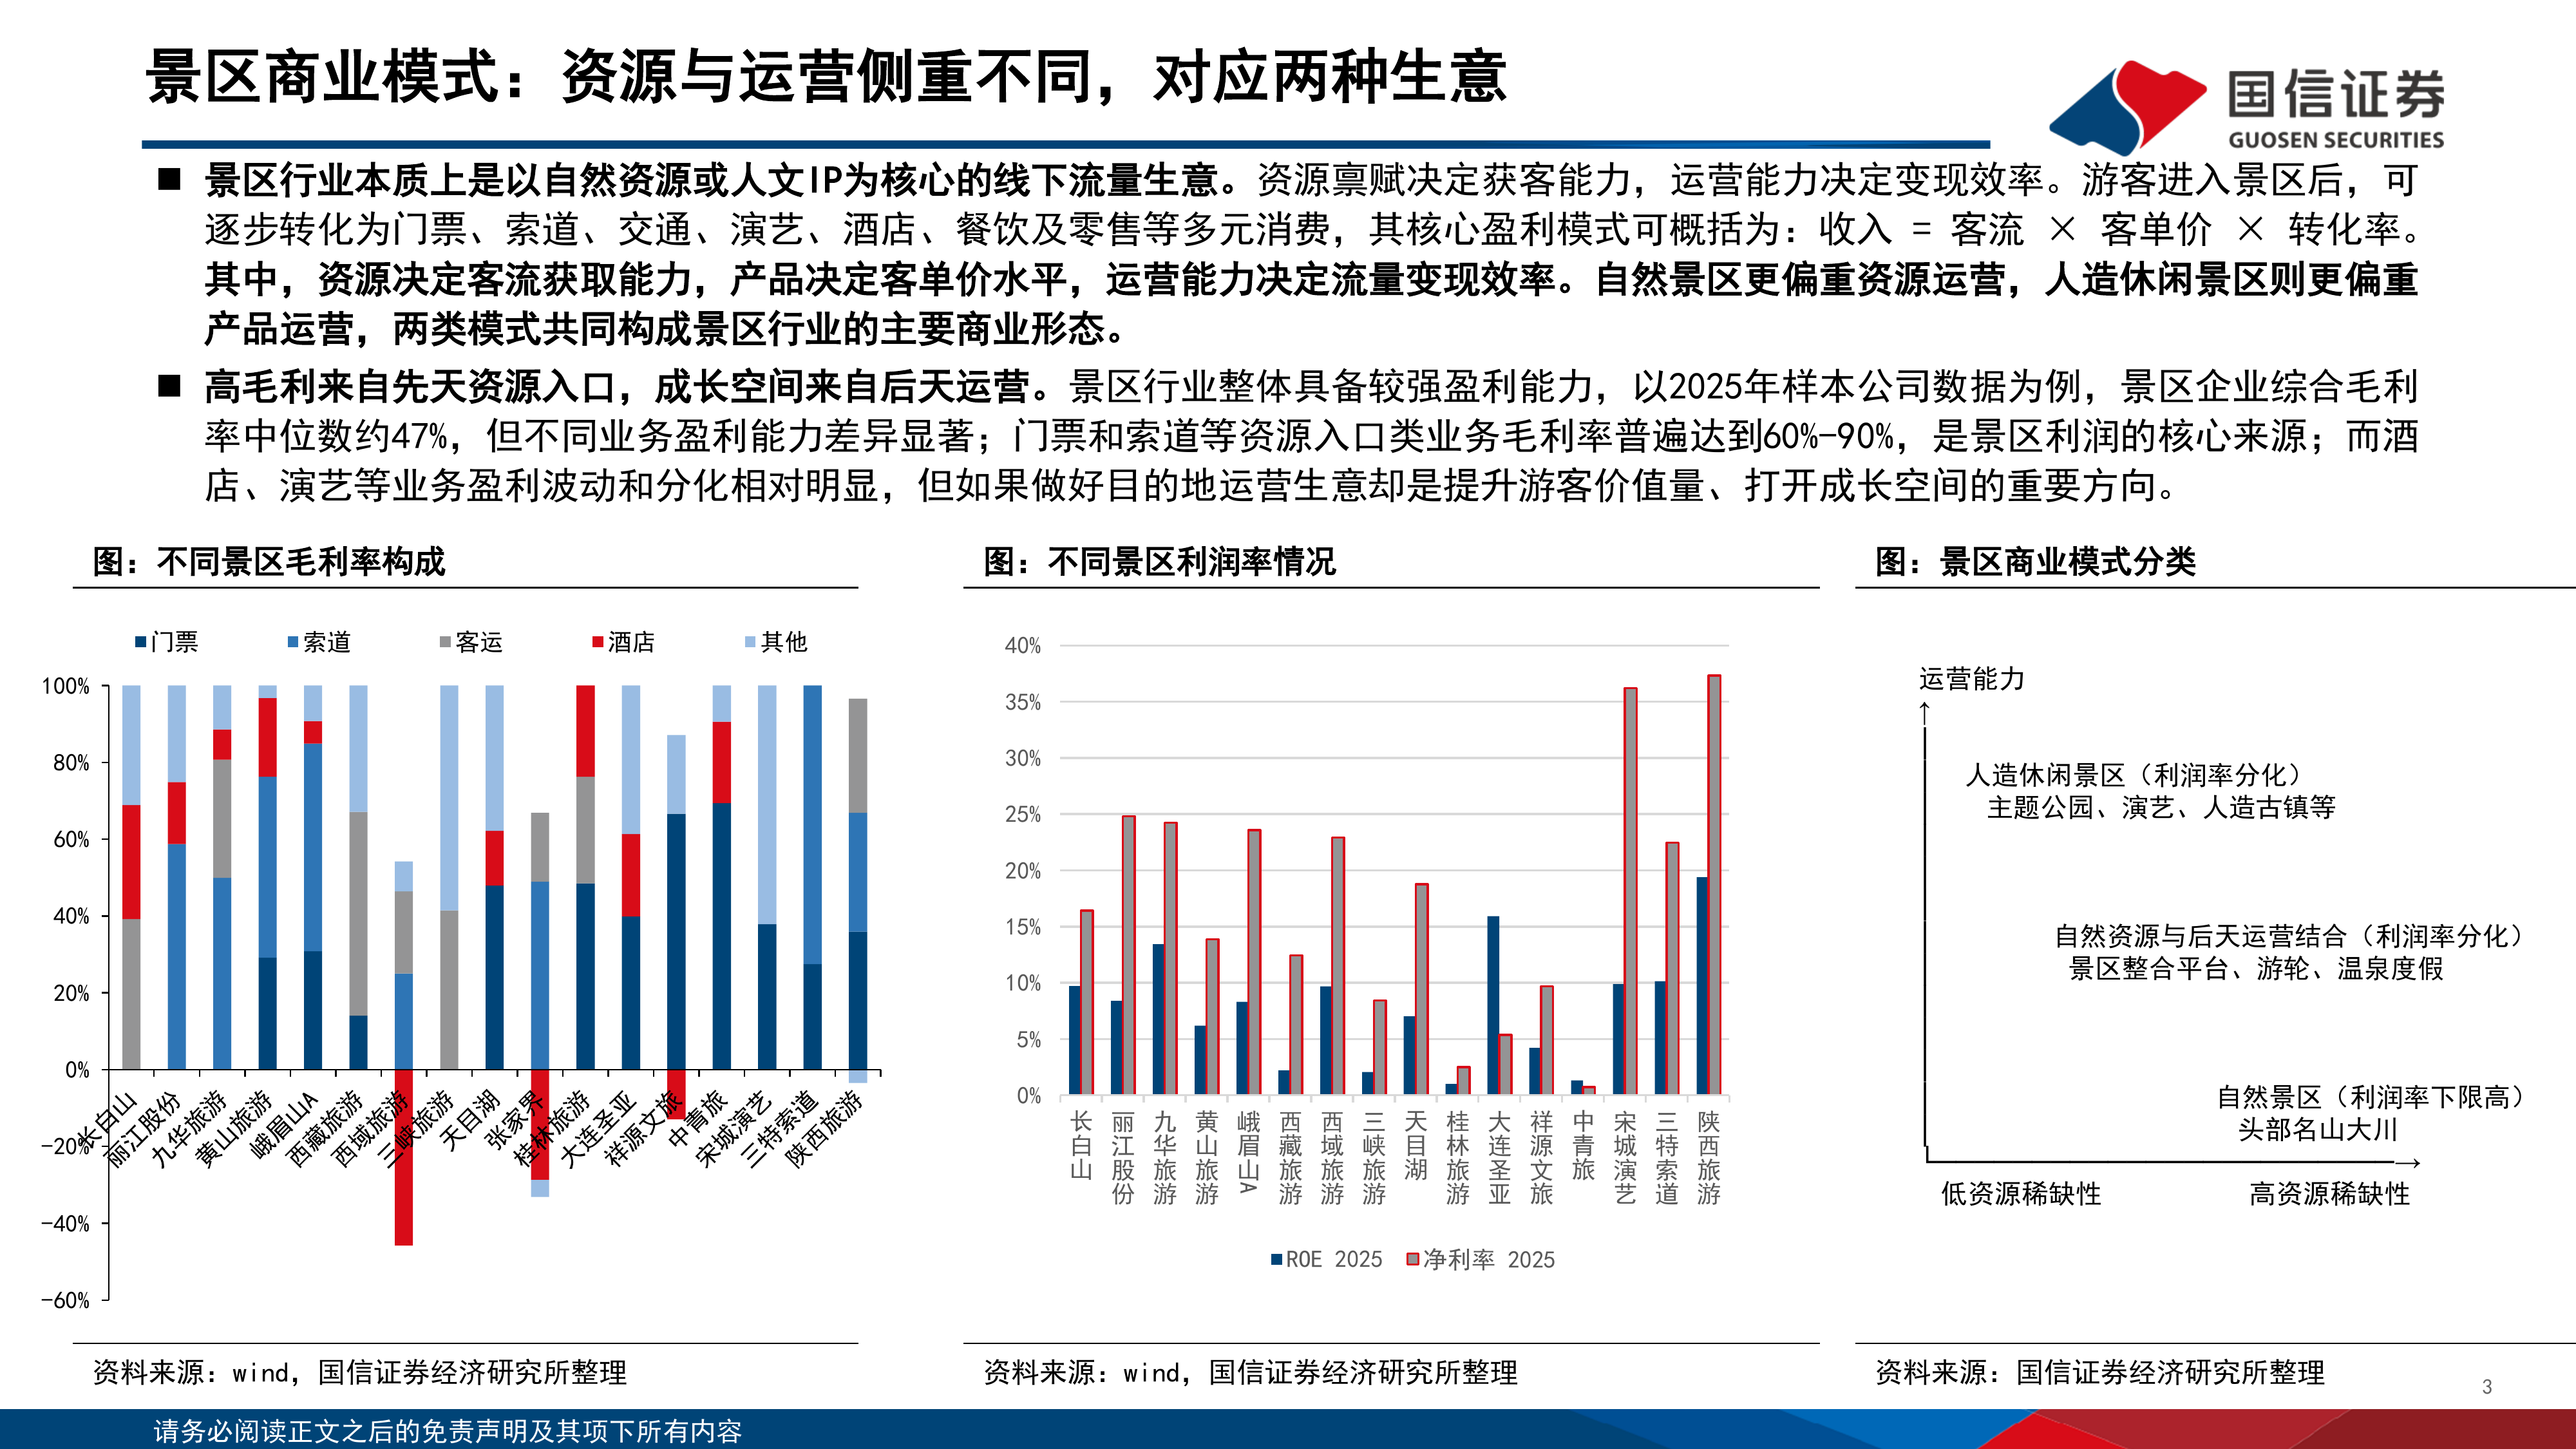Viewport: 2576px width, 1449px height.
Task: Click the text 头部名山大川
Action: click(x=2318, y=1129)
